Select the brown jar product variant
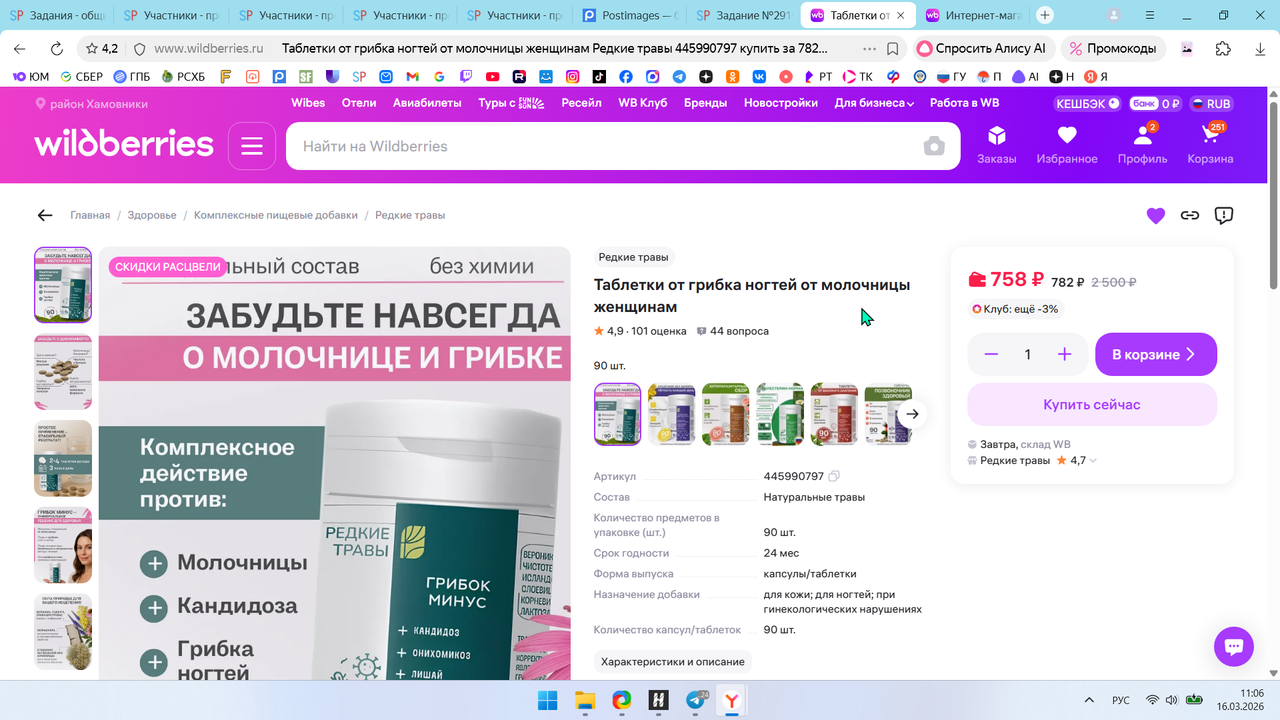The width and height of the screenshot is (1280, 720). pos(725,414)
